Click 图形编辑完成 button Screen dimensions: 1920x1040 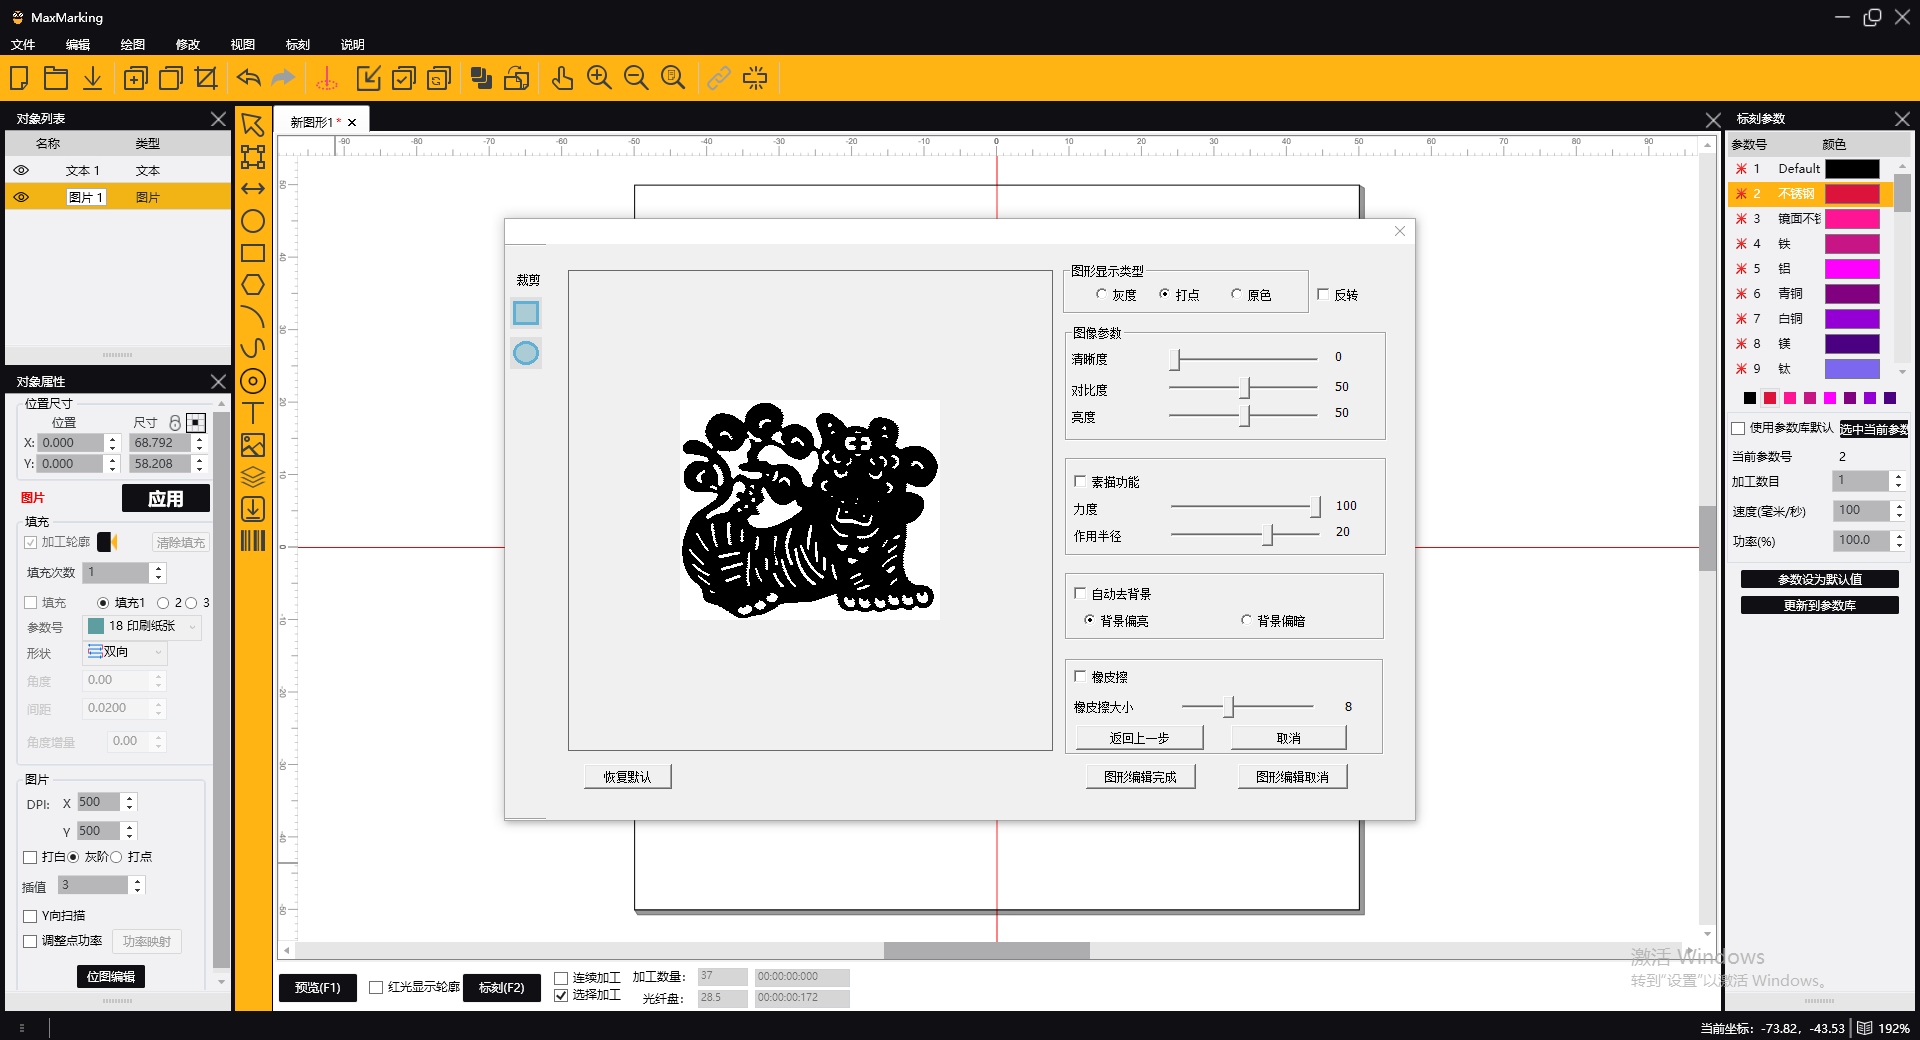1140,777
